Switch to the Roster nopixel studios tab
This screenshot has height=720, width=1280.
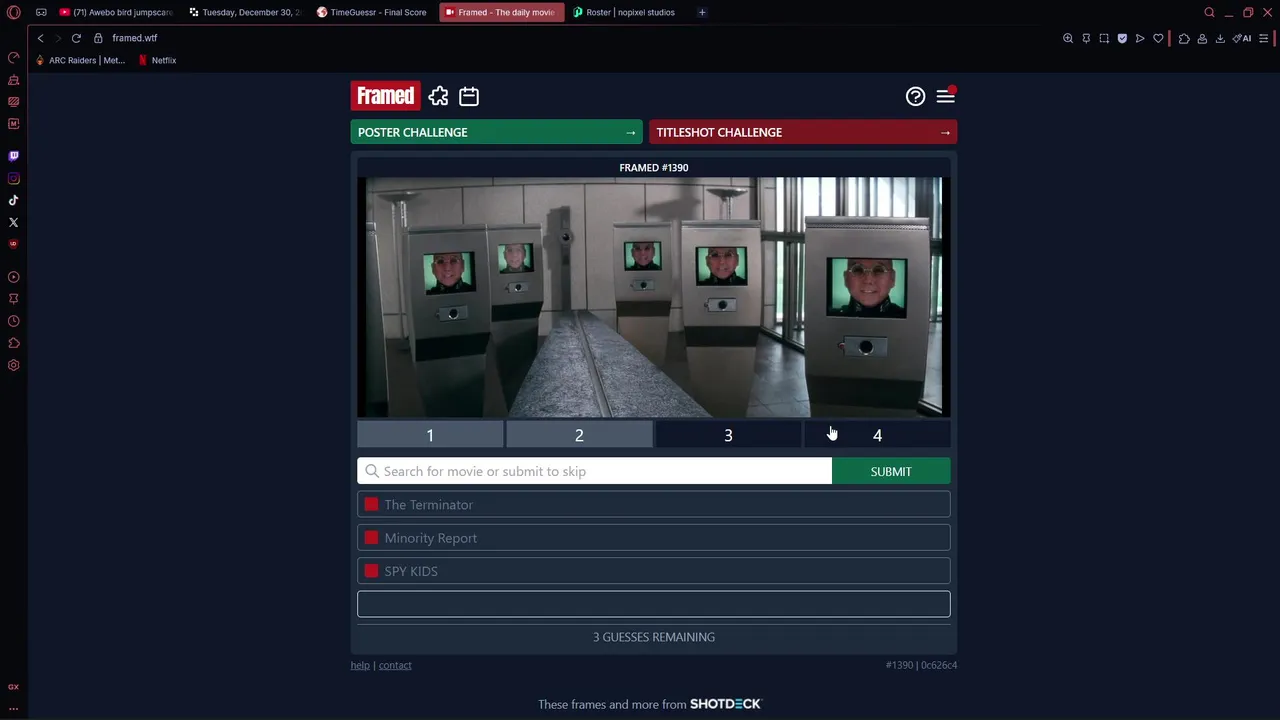click(625, 12)
